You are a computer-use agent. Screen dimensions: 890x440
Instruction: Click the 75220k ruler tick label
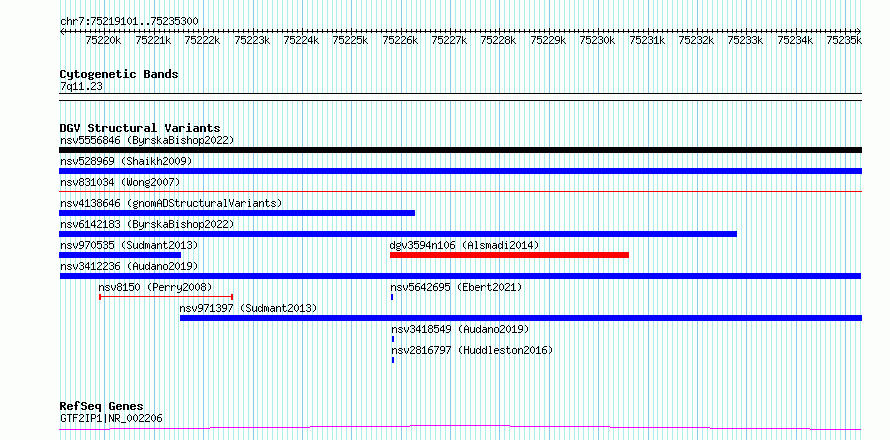point(104,40)
